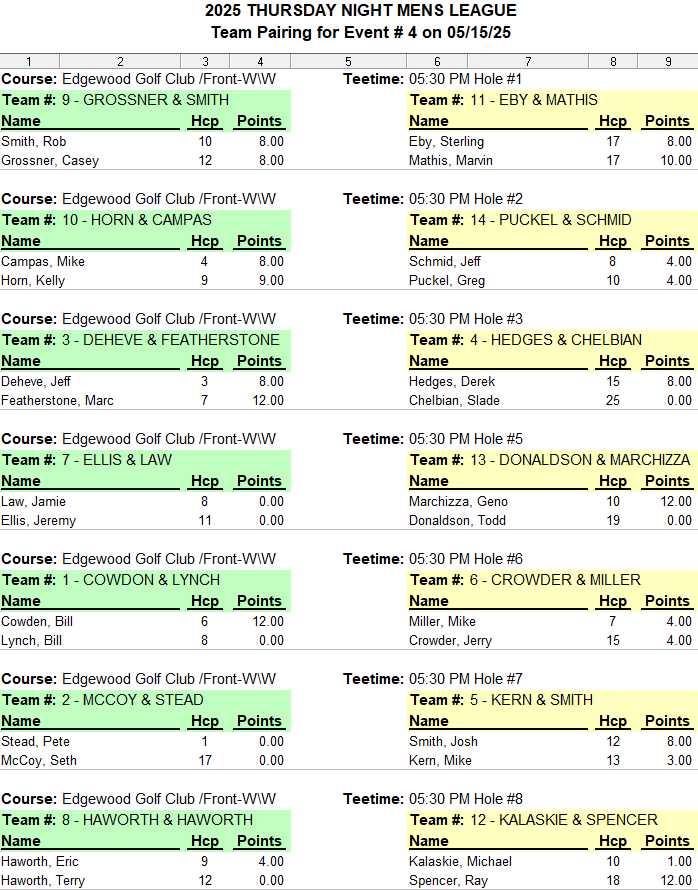Click Team 5 Kern & Smith header
The width and height of the screenshot is (698, 890).
click(x=552, y=700)
